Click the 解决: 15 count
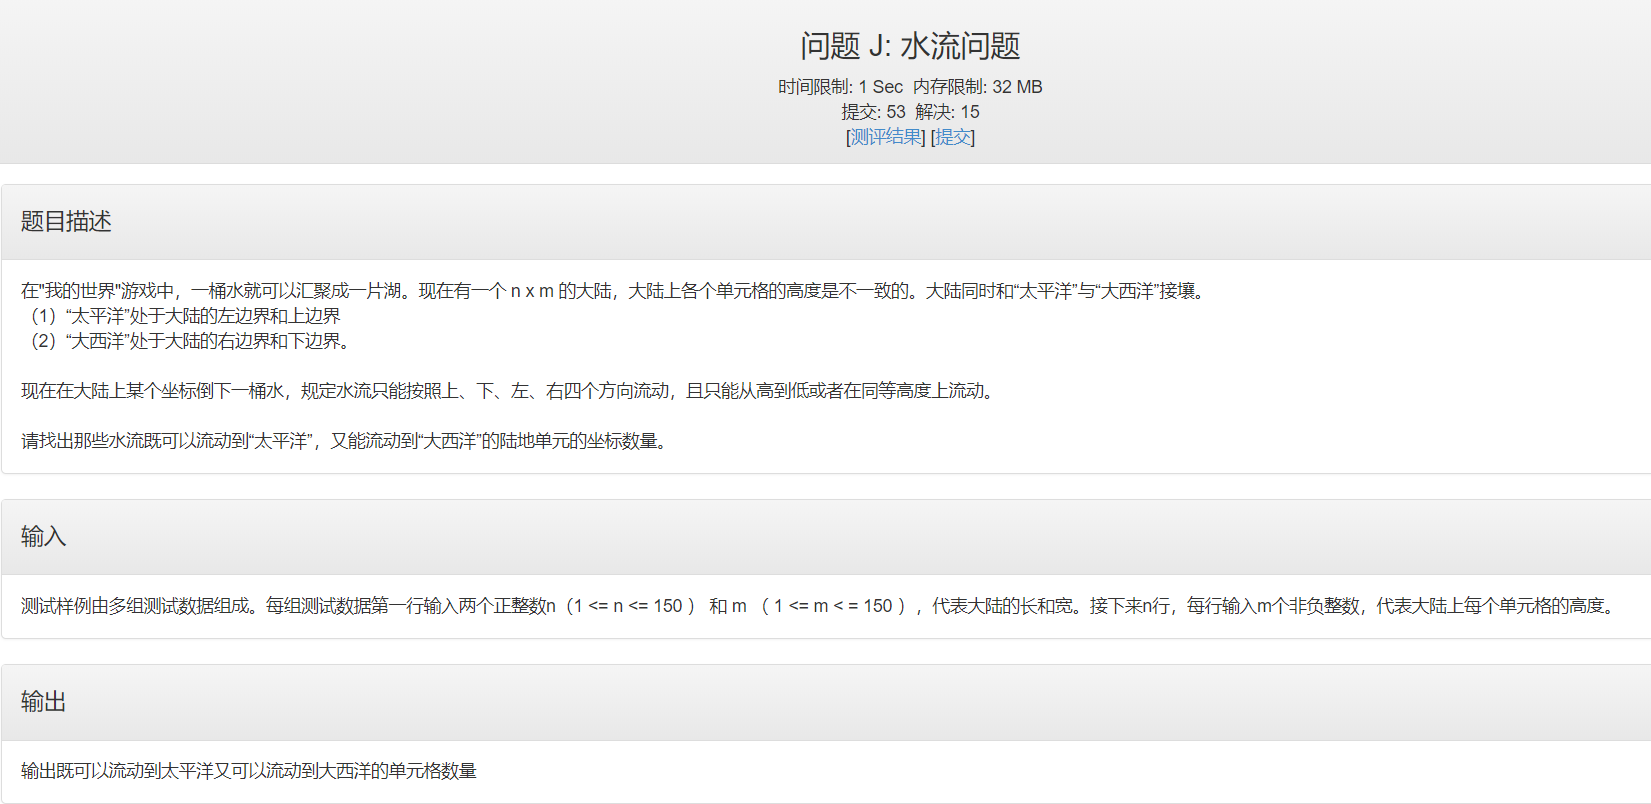The height and width of the screenshot is (804, 1651). pos(947,112)
